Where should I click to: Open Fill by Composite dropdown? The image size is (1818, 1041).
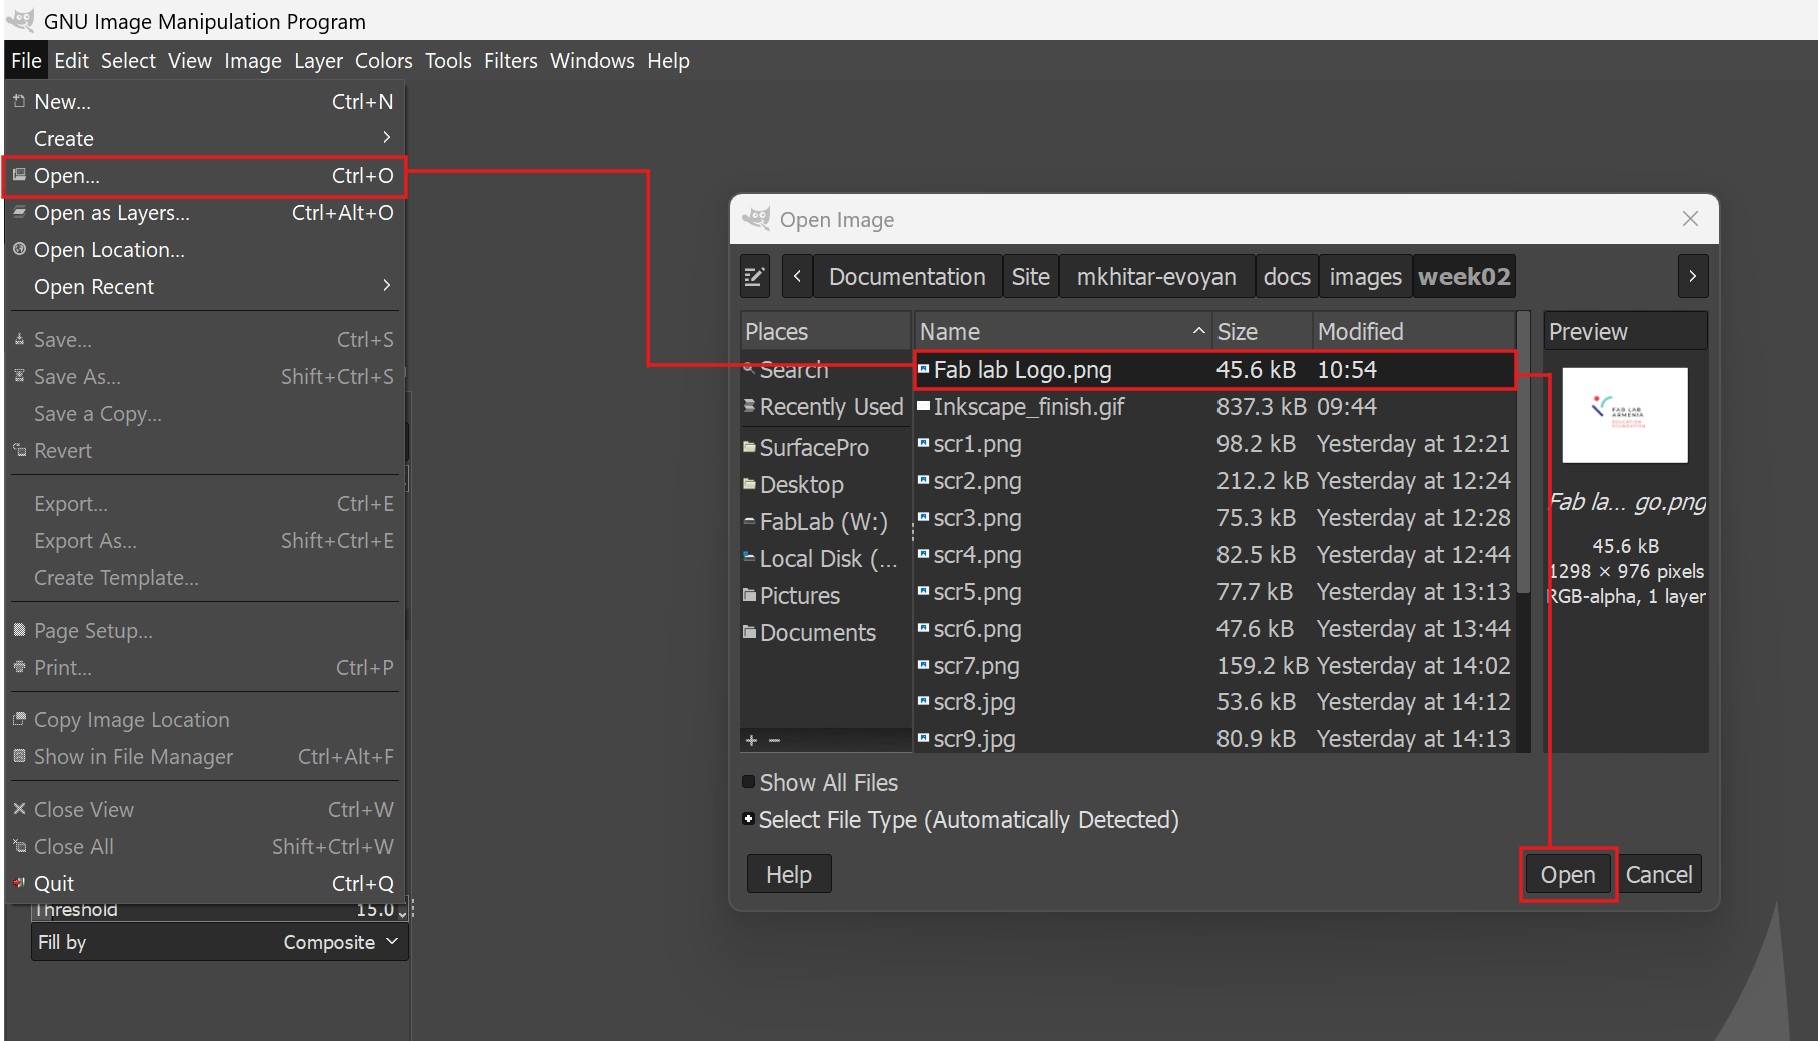coord(219,942)
